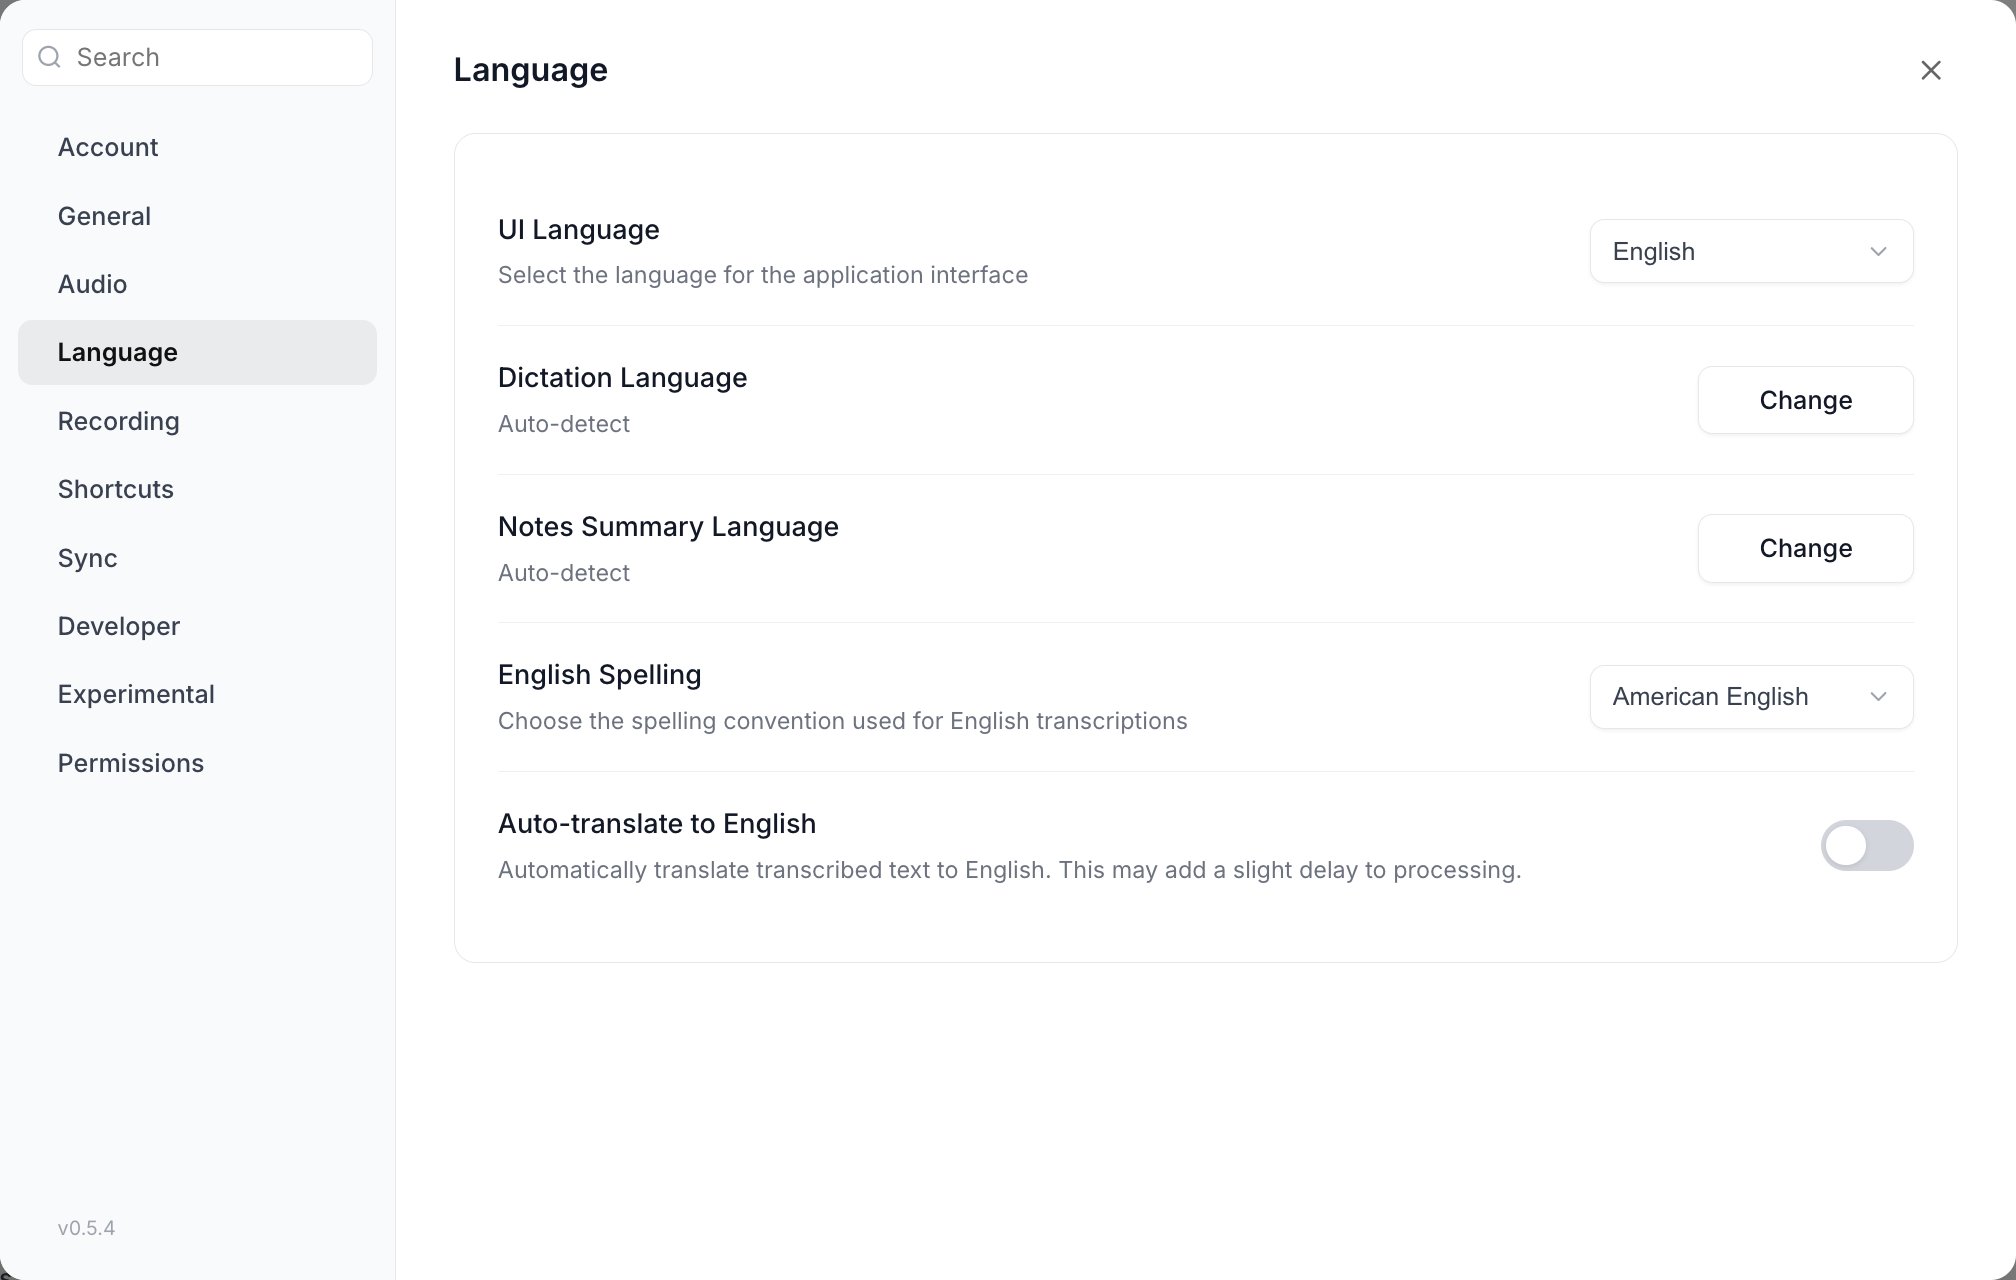Open Shortcuts settings
The width and height of the screenshot is (2016, 1280).
[197, 489]
